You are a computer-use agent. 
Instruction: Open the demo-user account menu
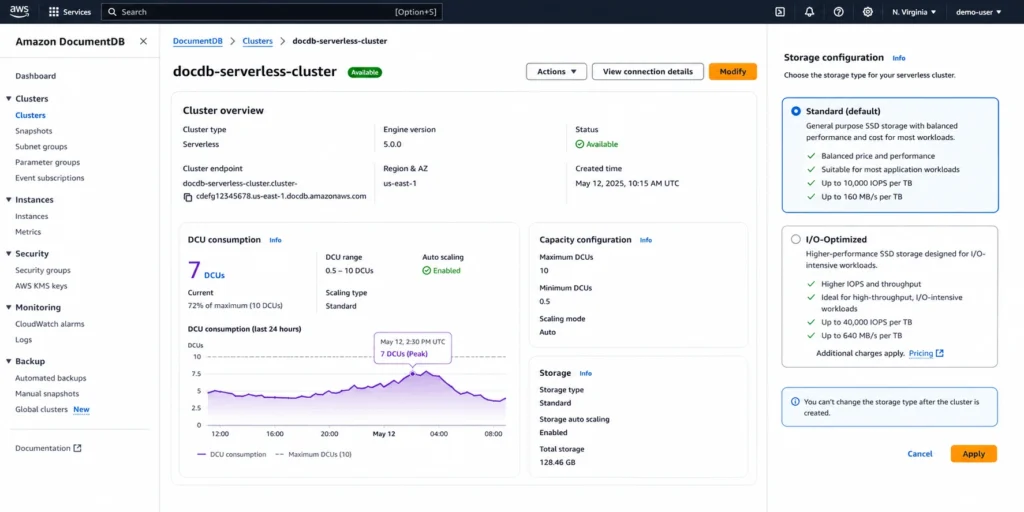pos(978,12)
